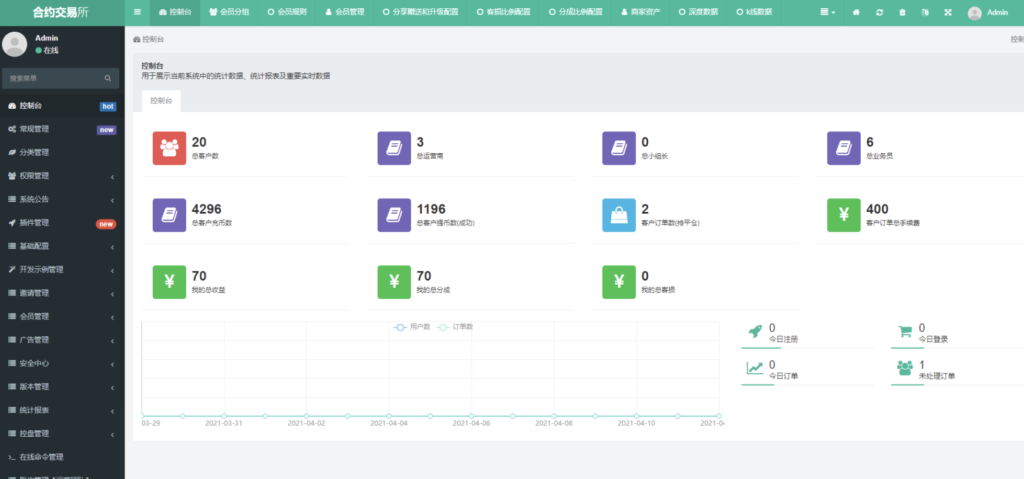Expand 权限管理 sidebar menu

point(62,176)
